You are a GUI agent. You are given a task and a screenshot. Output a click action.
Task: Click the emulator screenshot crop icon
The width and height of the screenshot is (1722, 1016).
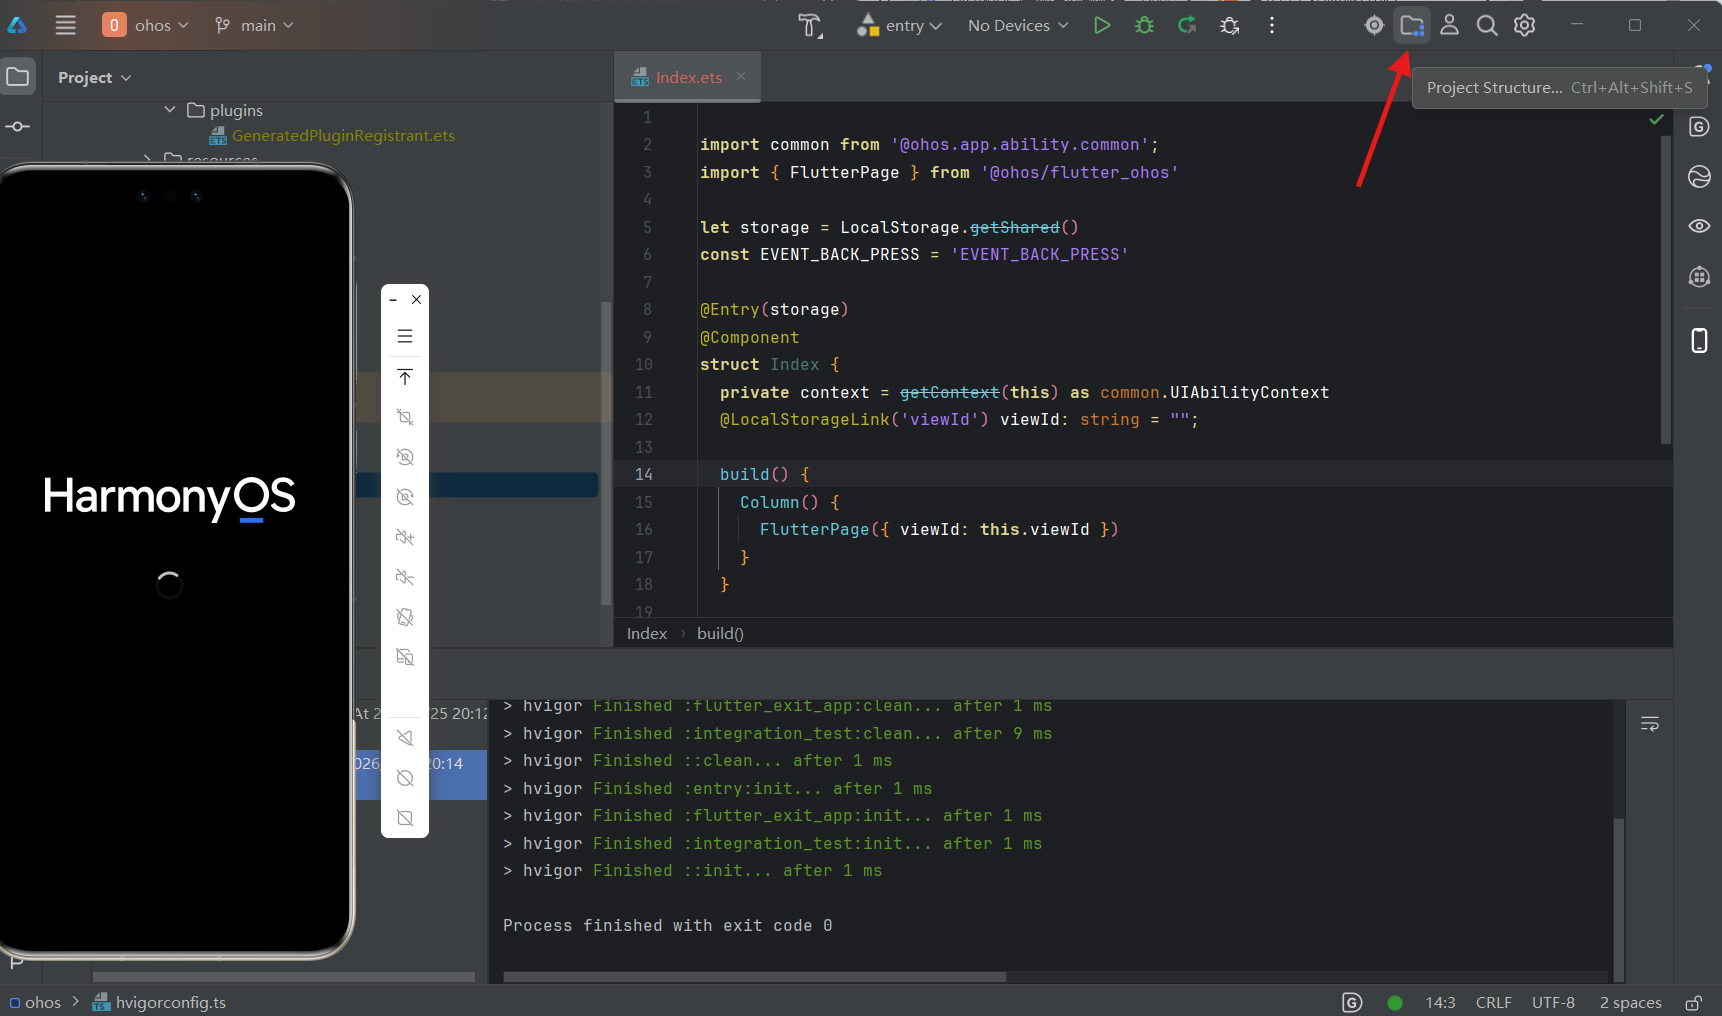point(405,417)
